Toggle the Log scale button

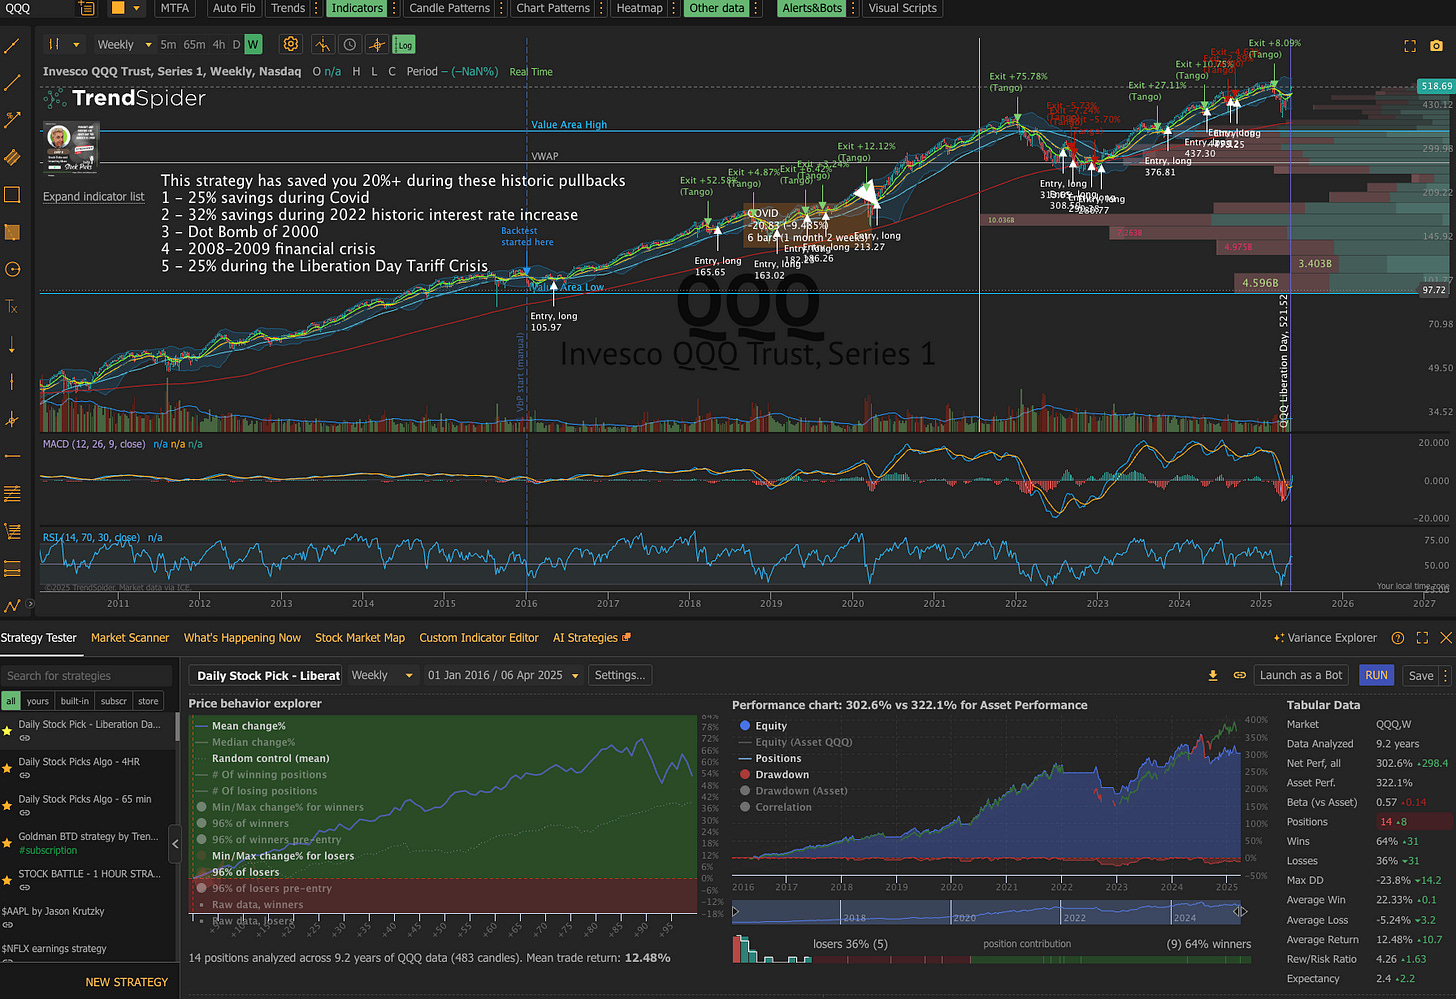(404, 44)
